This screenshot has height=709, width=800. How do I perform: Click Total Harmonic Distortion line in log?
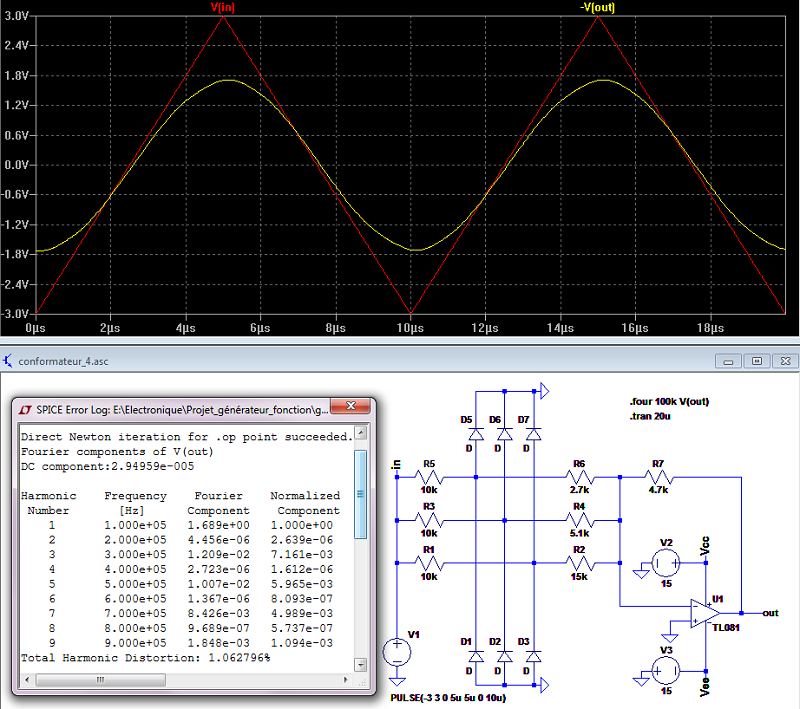pos(145,658)
